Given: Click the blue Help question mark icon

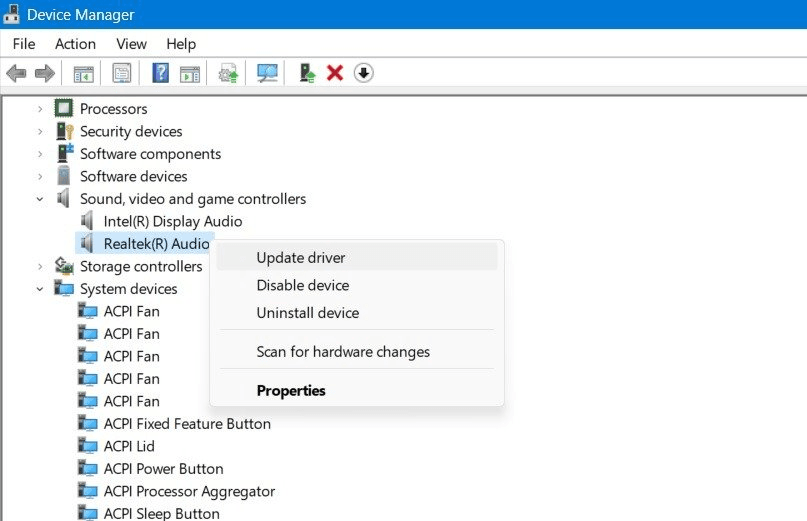Looking at the screenshot, I should pyautogui.click(x=161, y=73).
